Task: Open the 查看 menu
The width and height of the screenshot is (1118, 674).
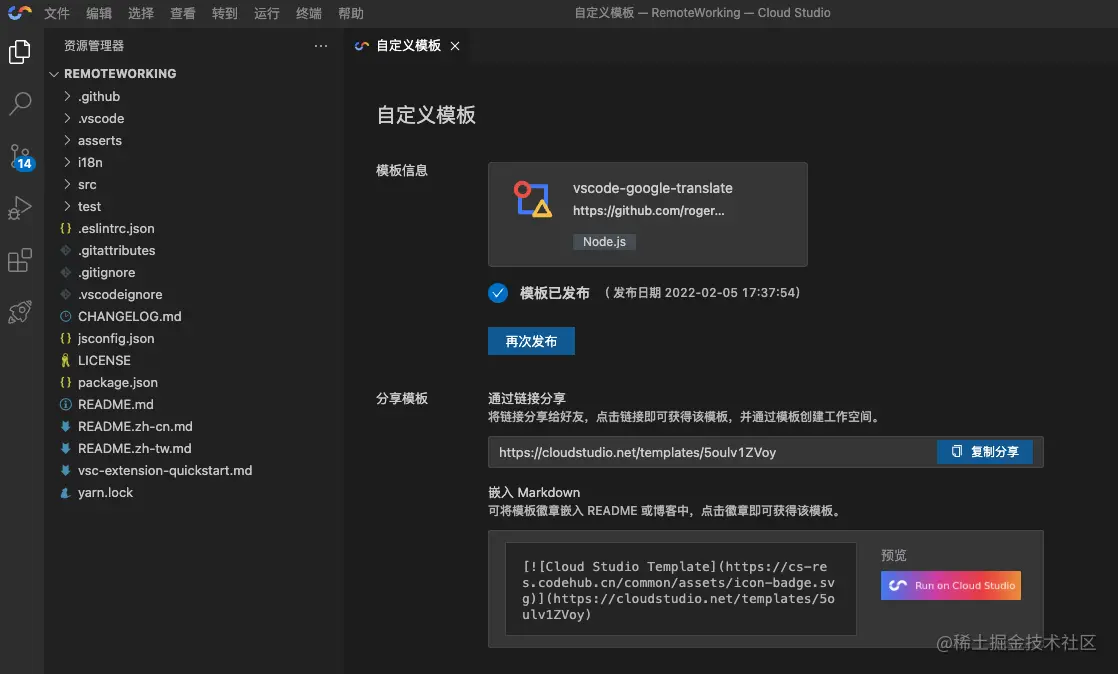Action: click(183, 13)
